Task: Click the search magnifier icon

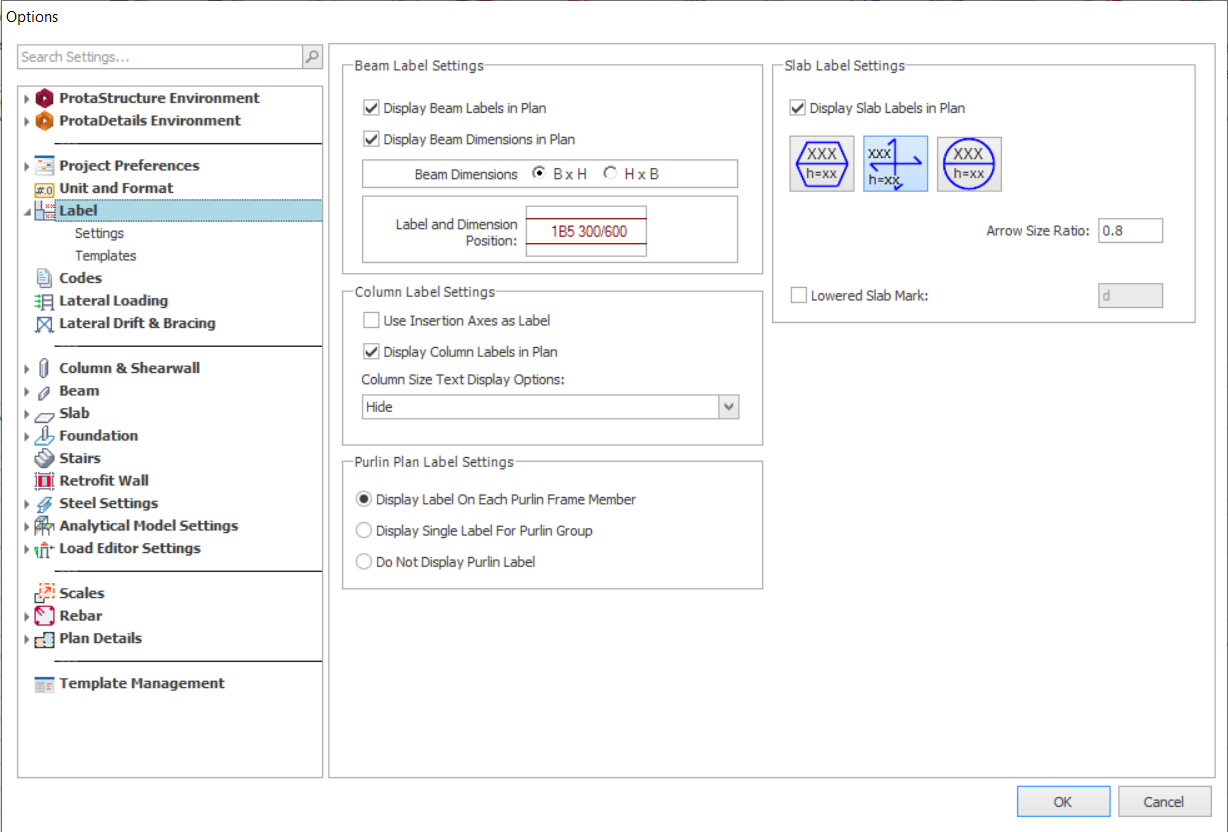Action: [x=312, y=57]
